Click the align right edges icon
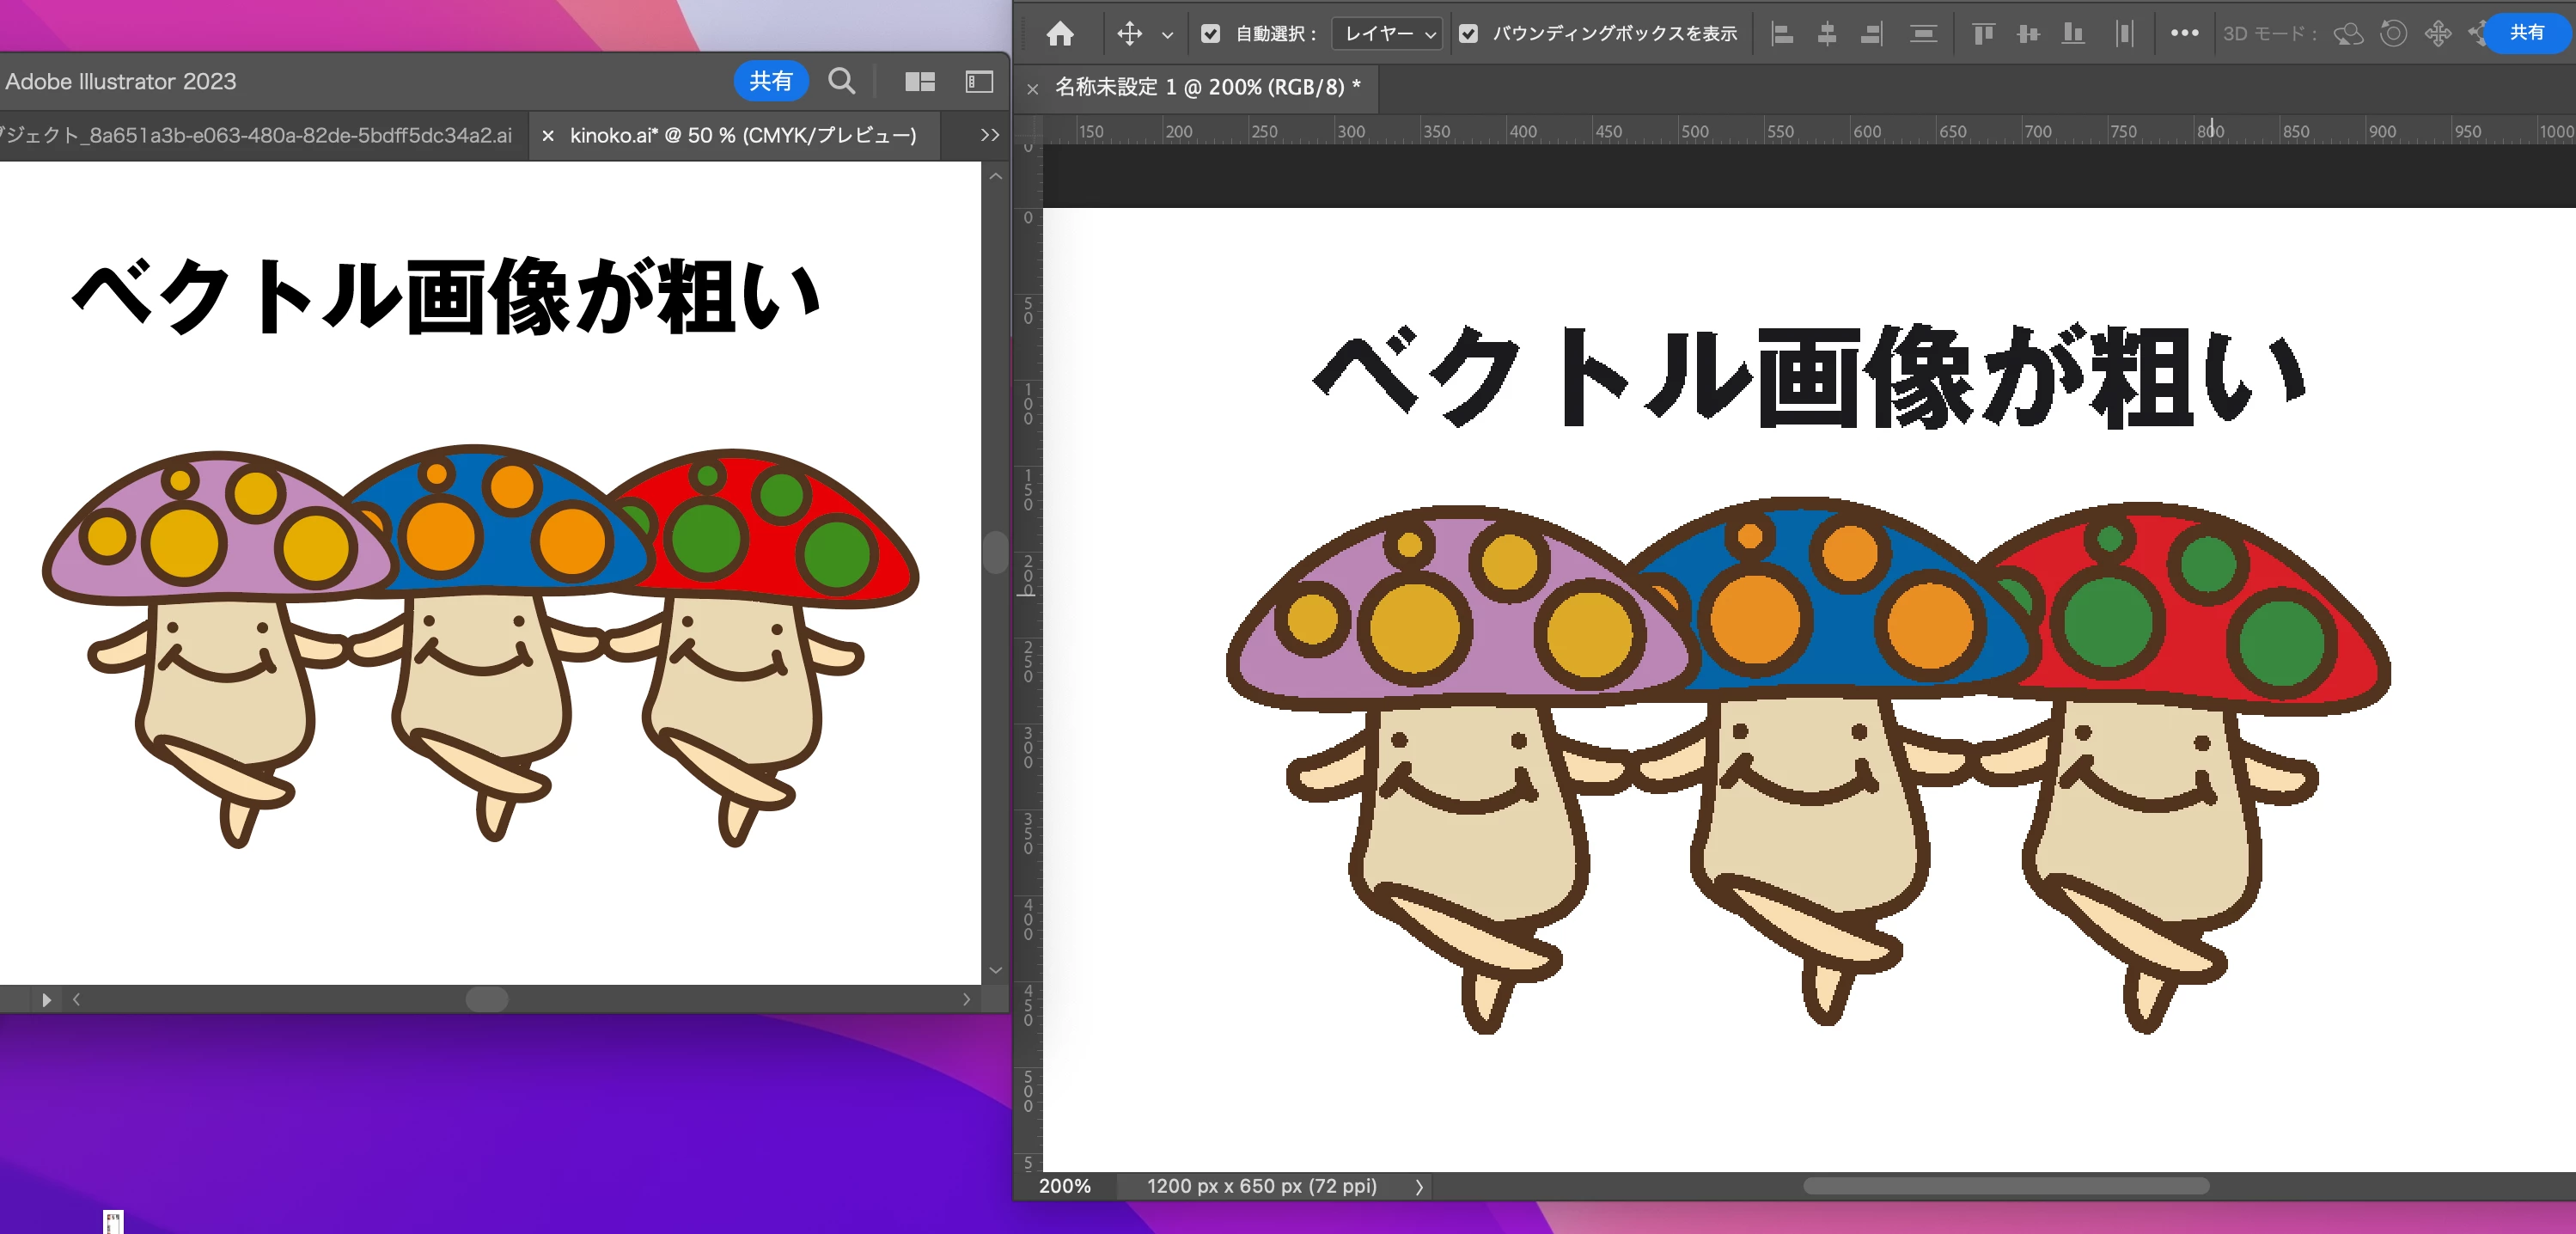 (x=1871, y=34)
